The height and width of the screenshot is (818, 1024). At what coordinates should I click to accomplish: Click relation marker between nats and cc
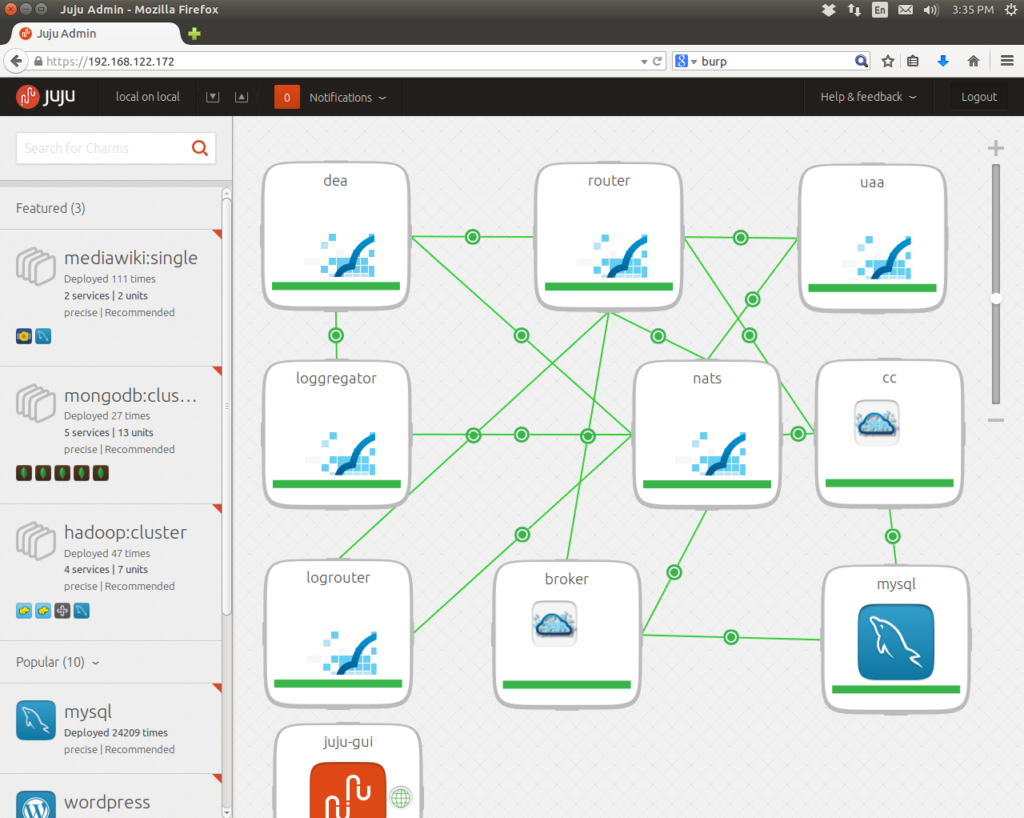coord(798,433)
